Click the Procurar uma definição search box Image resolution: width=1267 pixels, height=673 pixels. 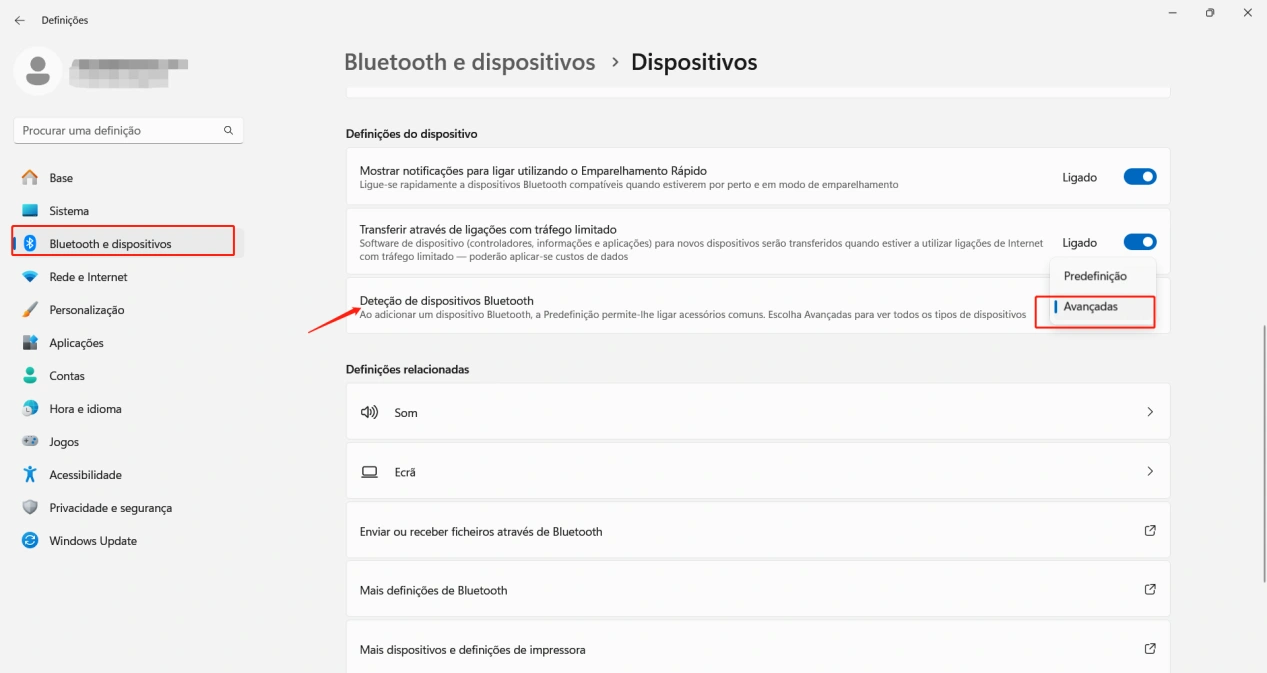[x=118, y=130]
